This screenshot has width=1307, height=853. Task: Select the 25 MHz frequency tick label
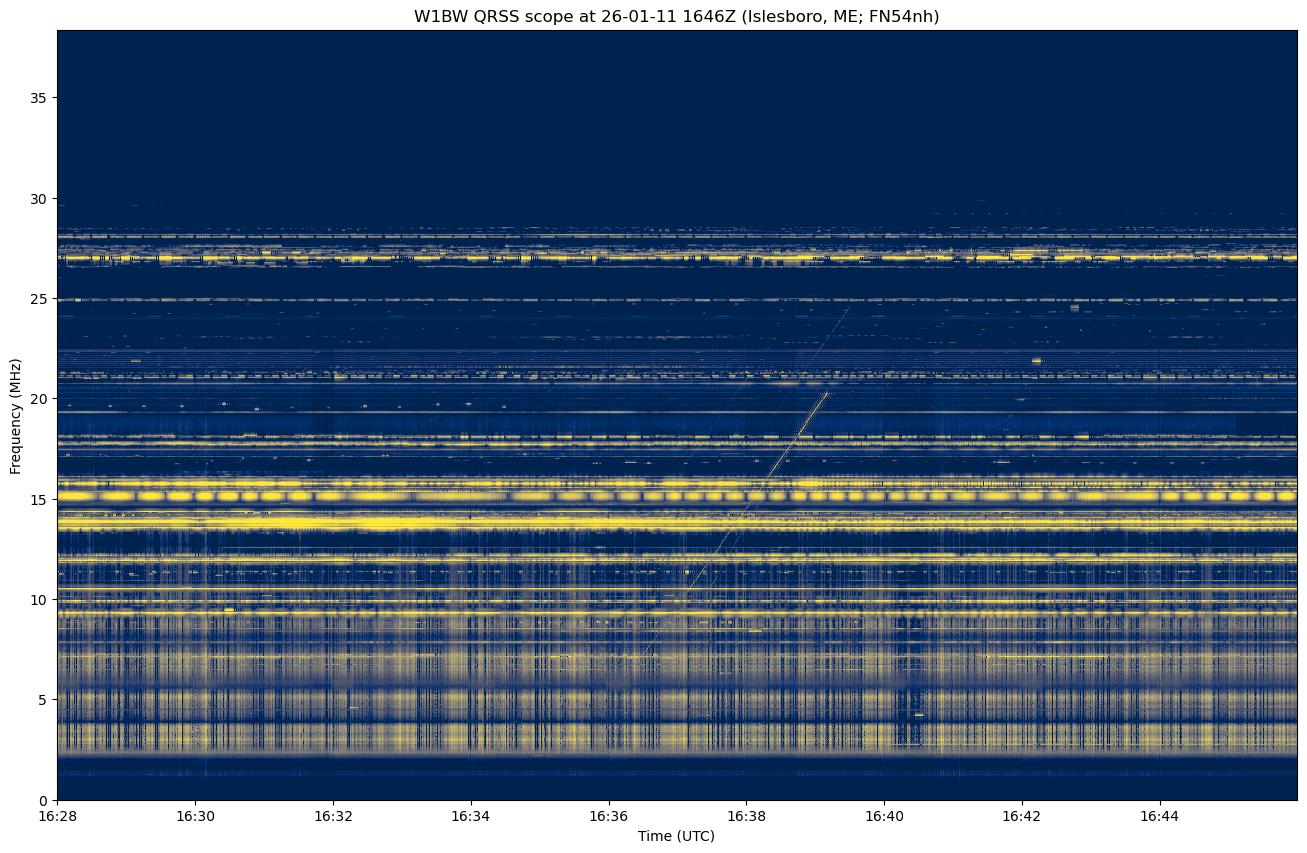point(39,299)
